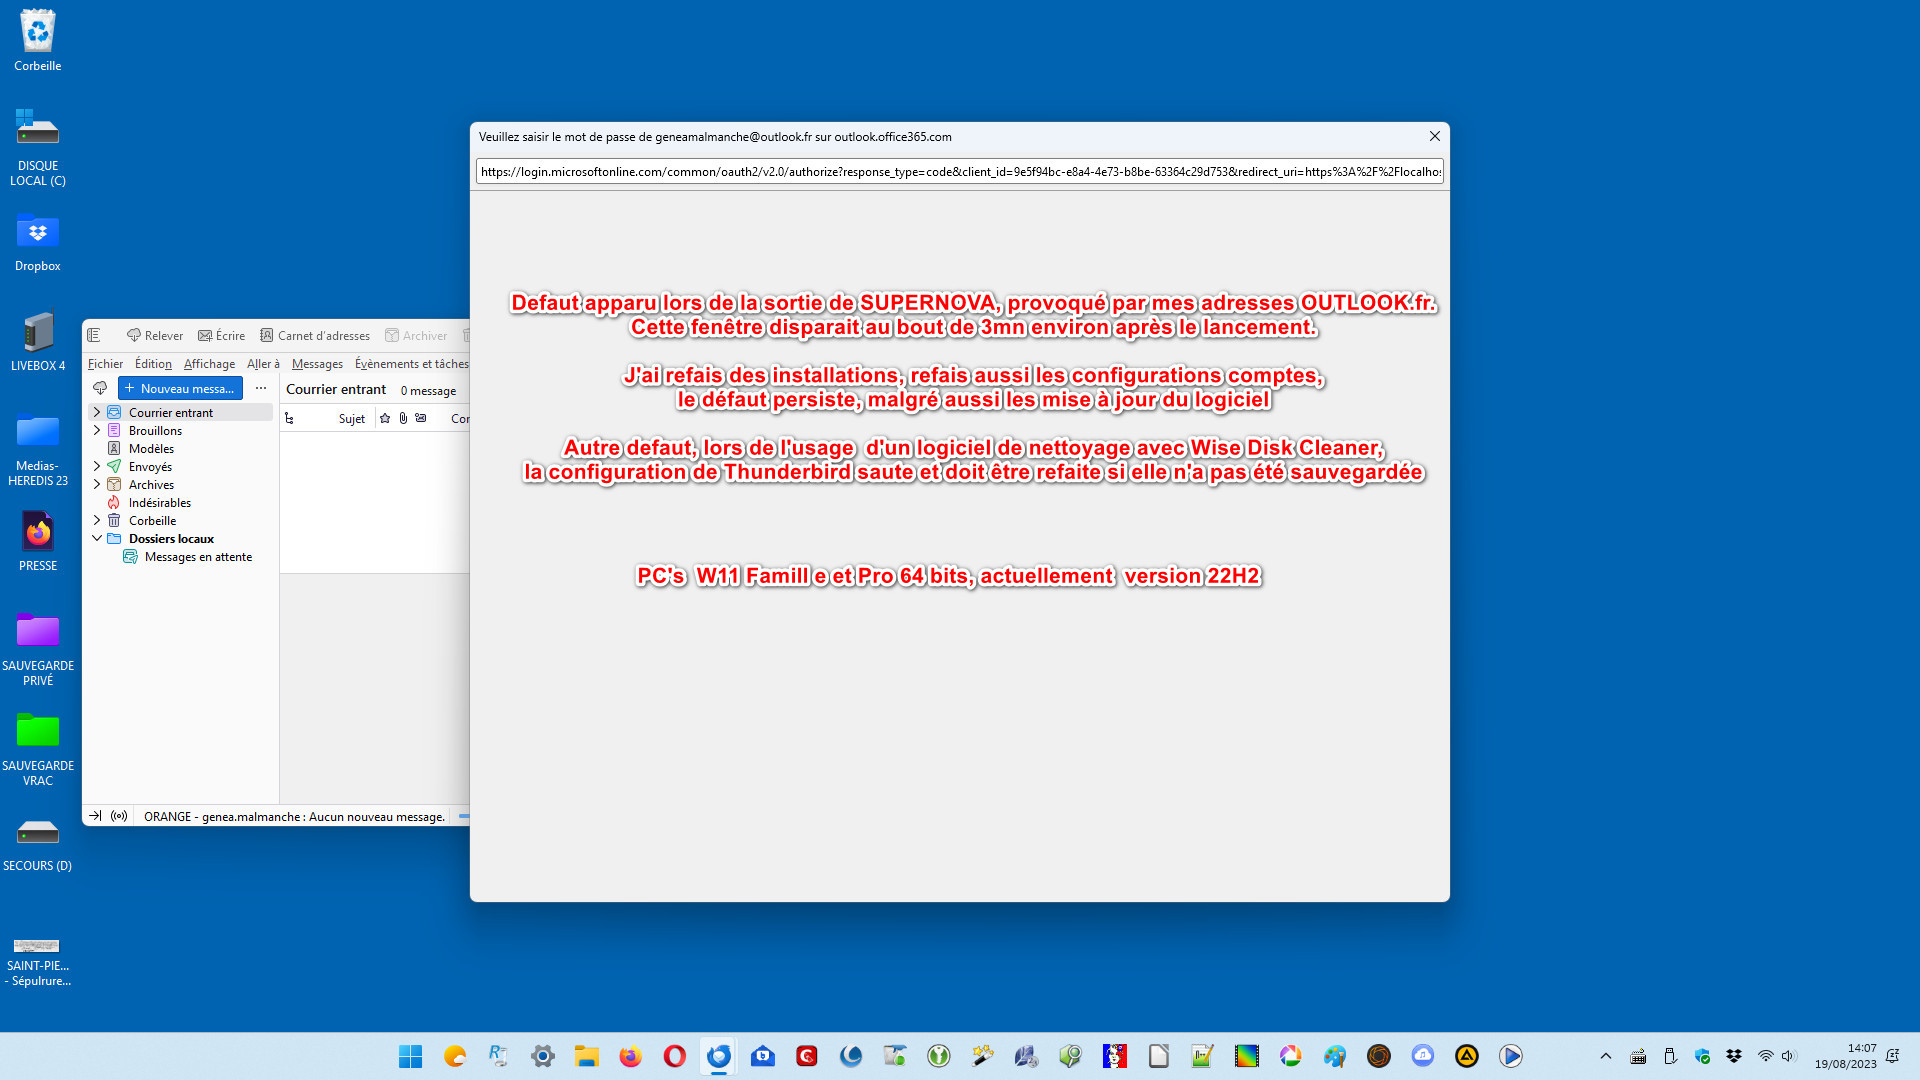Image resolution: width=1920 pixels, height=1080 pixels.
Task: Open the SAINT-PIE... Sépulture desktop file
Action: [38, 962]
